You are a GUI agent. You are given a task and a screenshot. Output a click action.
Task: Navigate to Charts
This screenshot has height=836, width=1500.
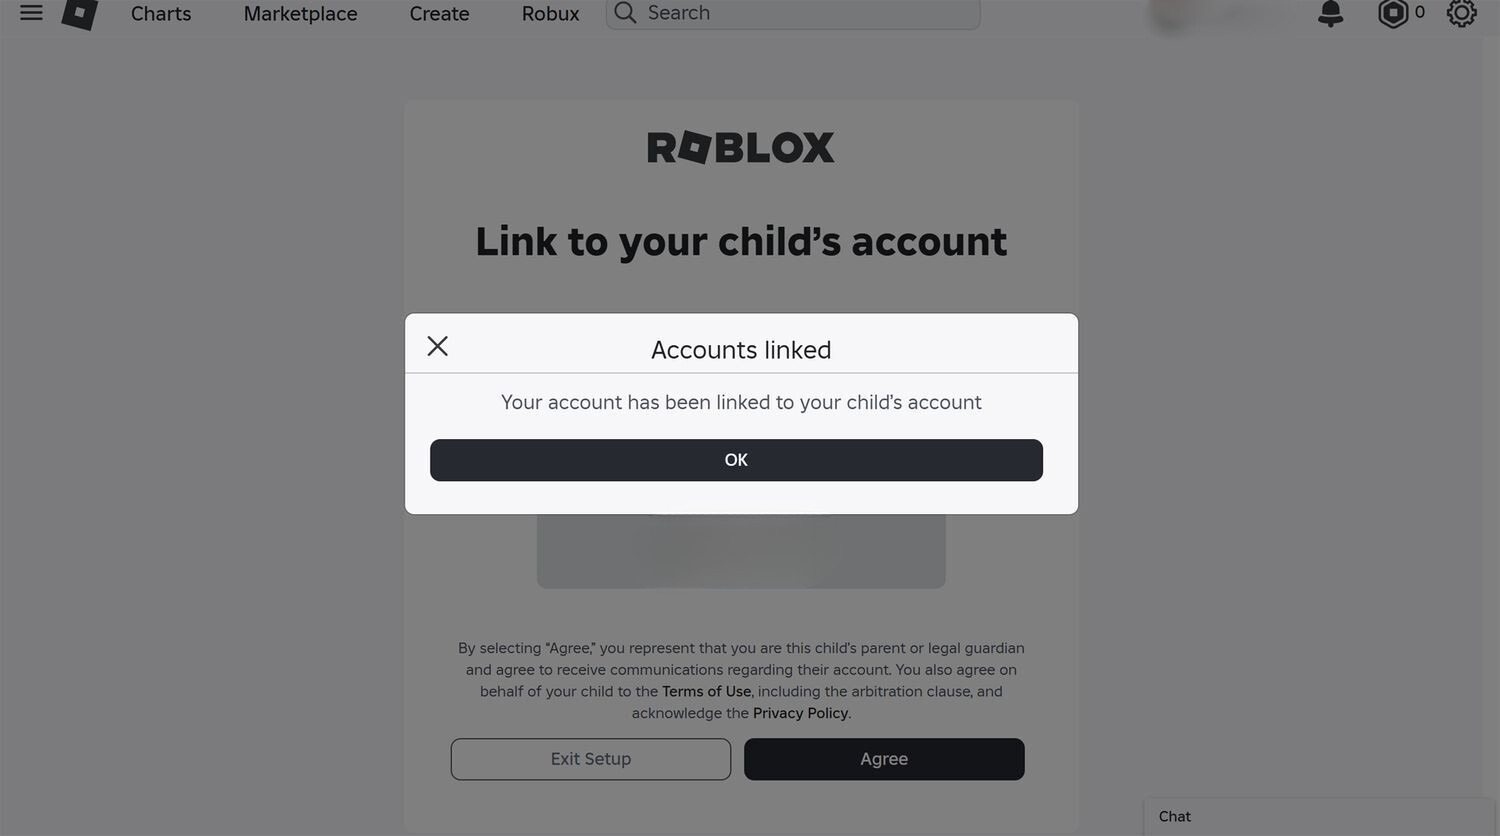[160, 13]
